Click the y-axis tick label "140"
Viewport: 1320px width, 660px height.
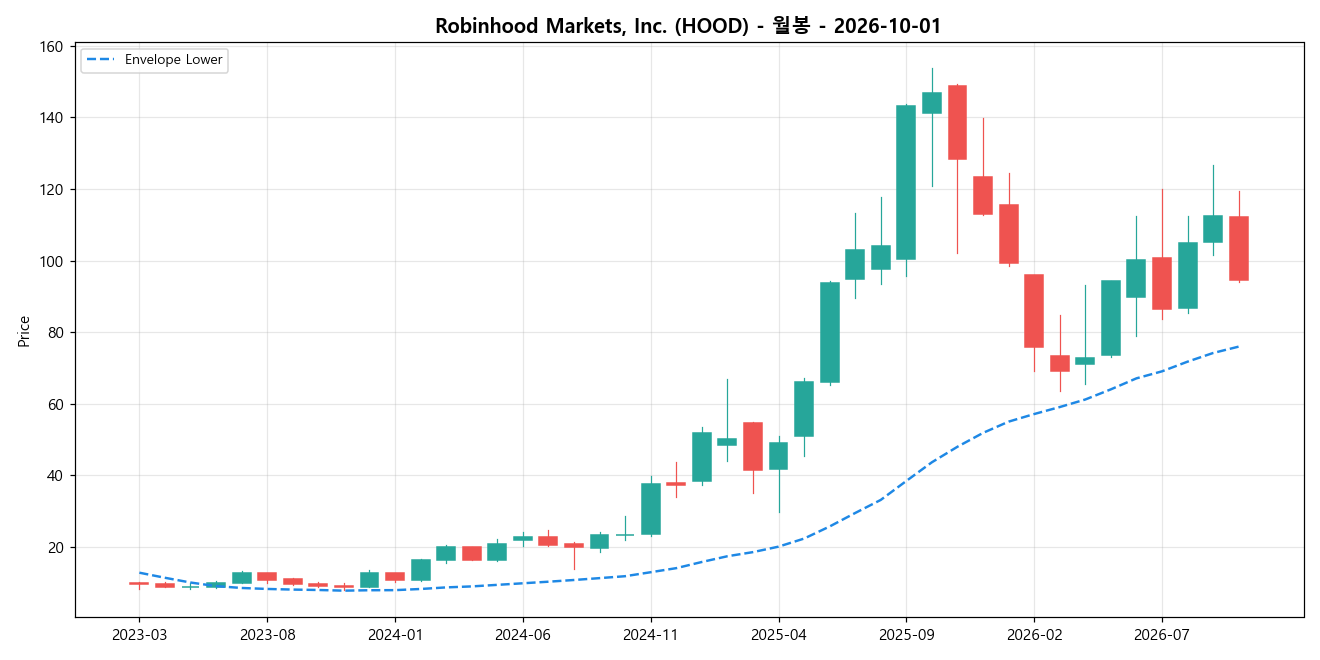tap(52, 118)
